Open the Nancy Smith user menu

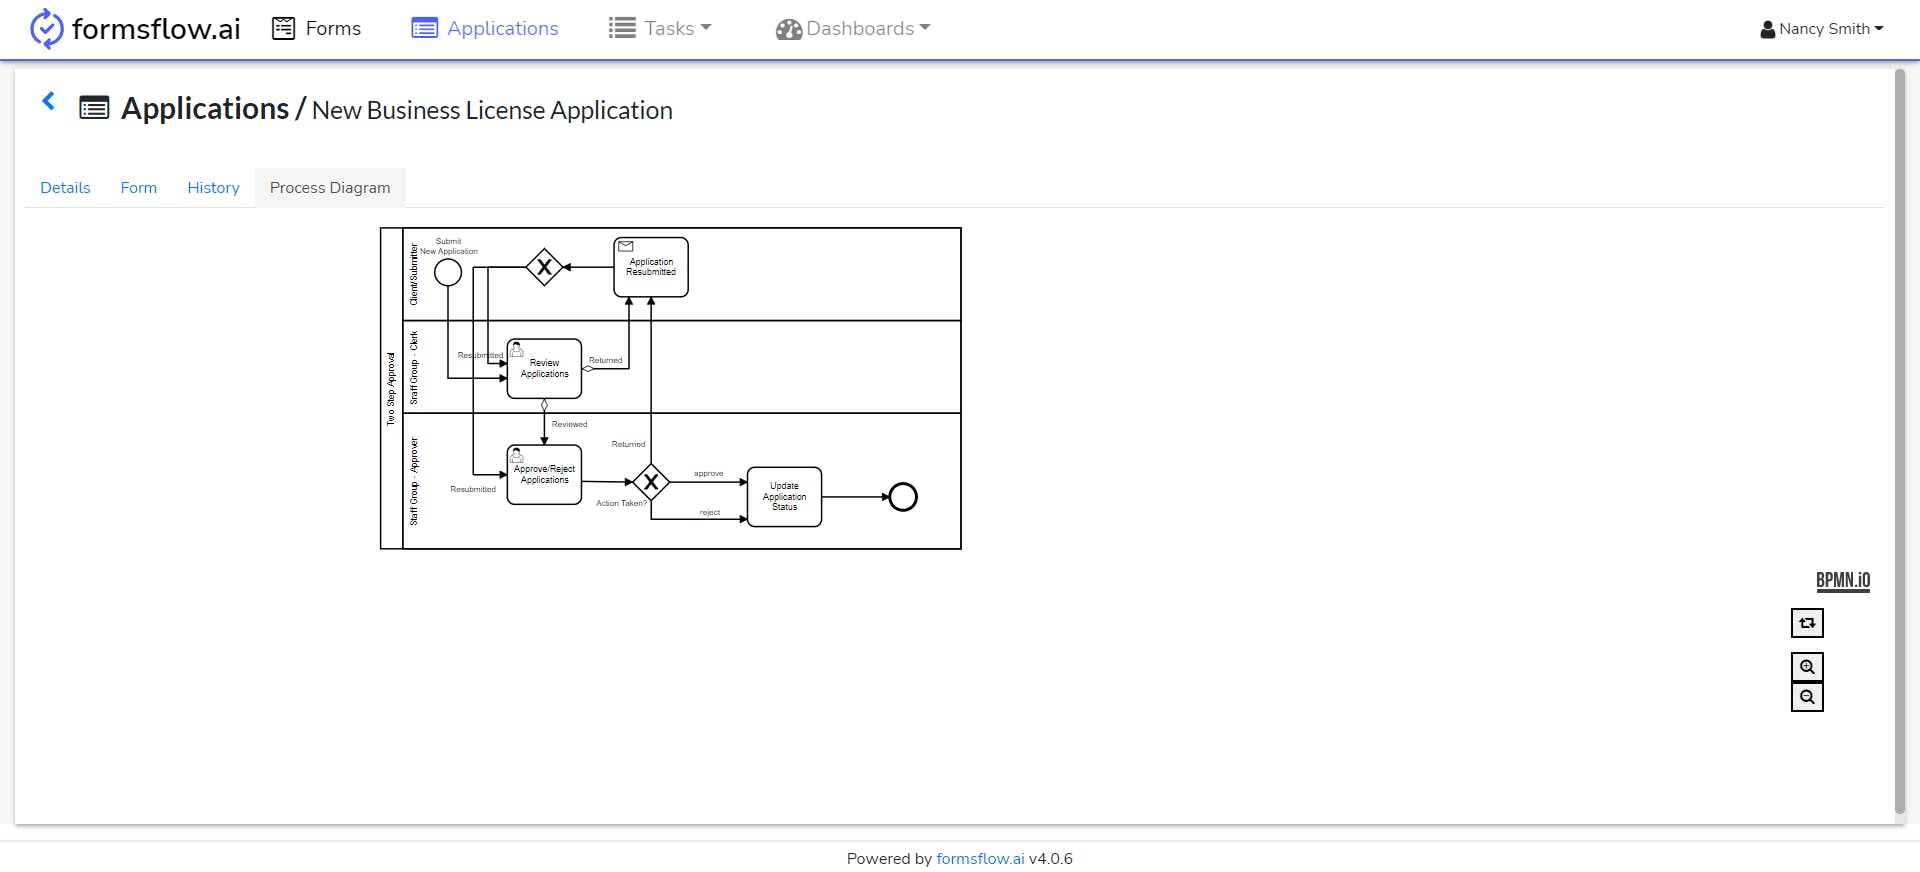[x=1822, y=29]
